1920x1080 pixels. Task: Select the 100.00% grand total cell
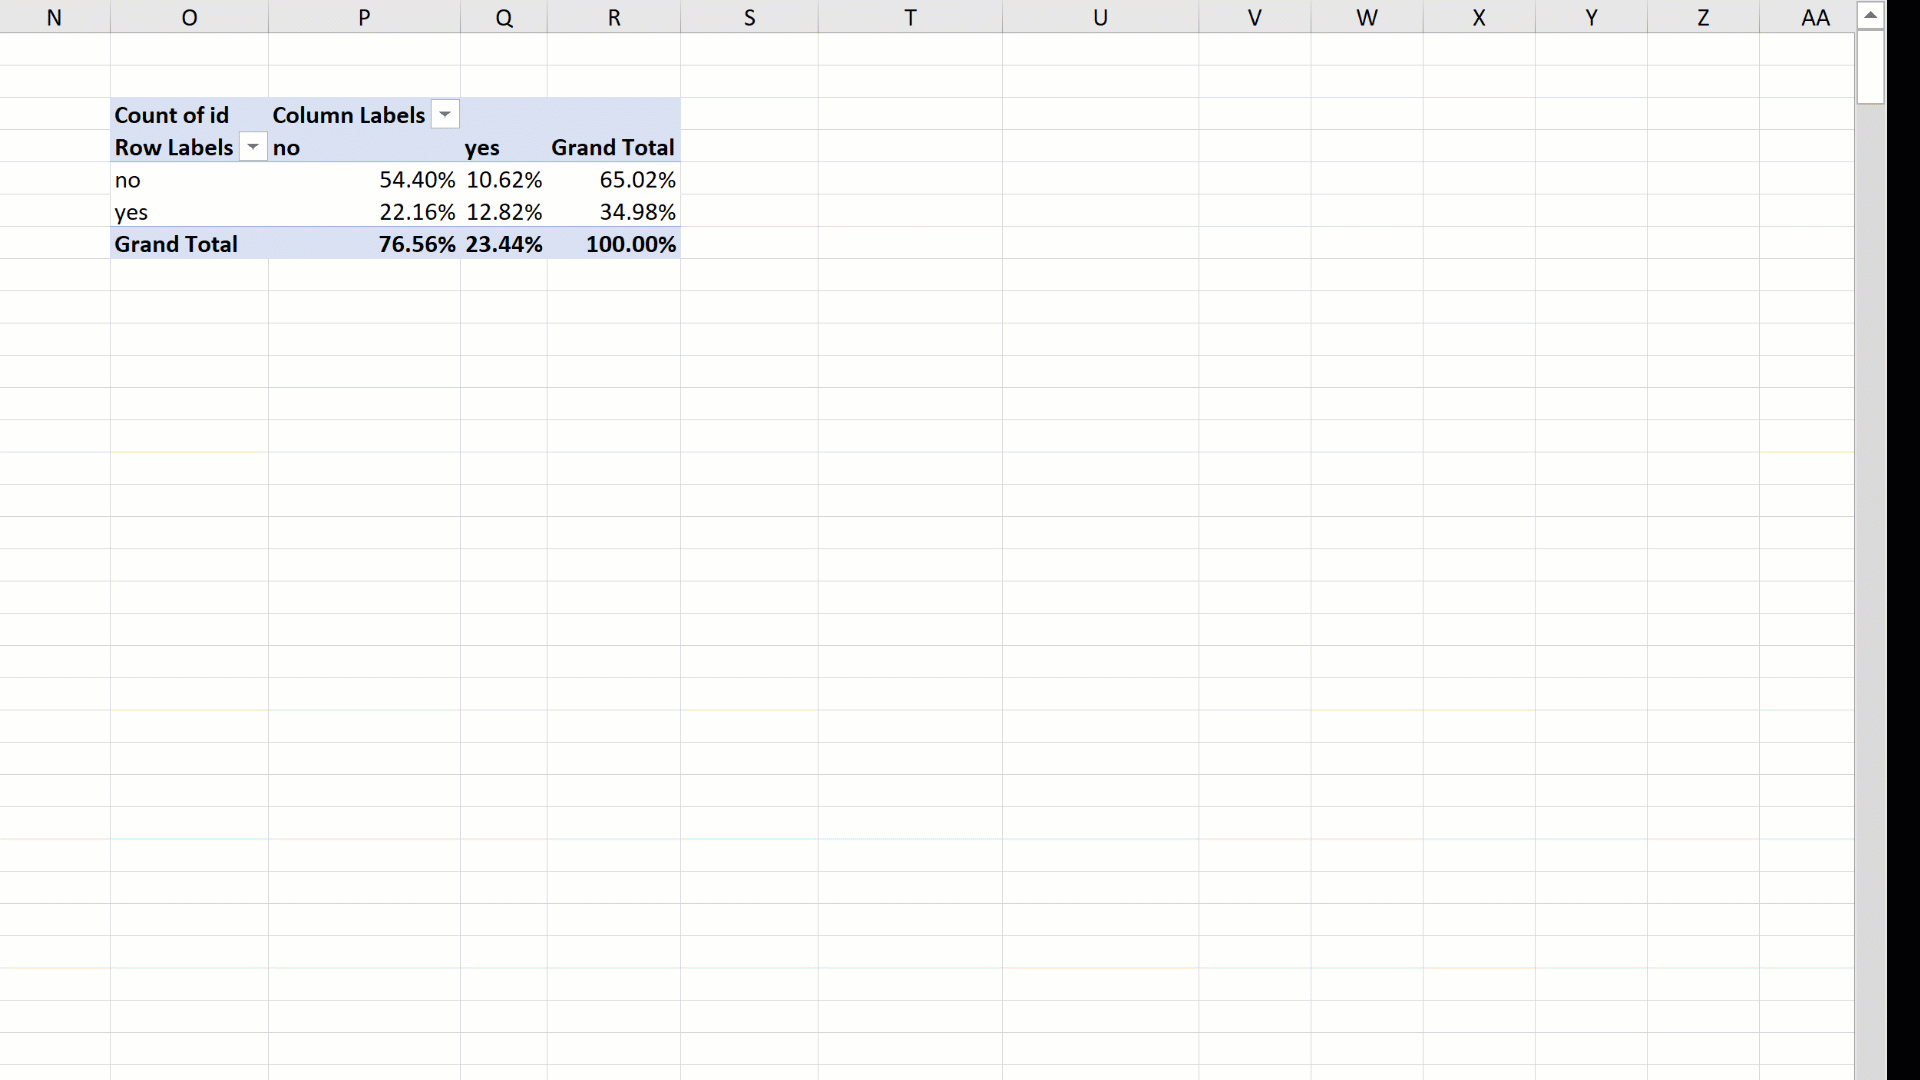click(630, 244)
